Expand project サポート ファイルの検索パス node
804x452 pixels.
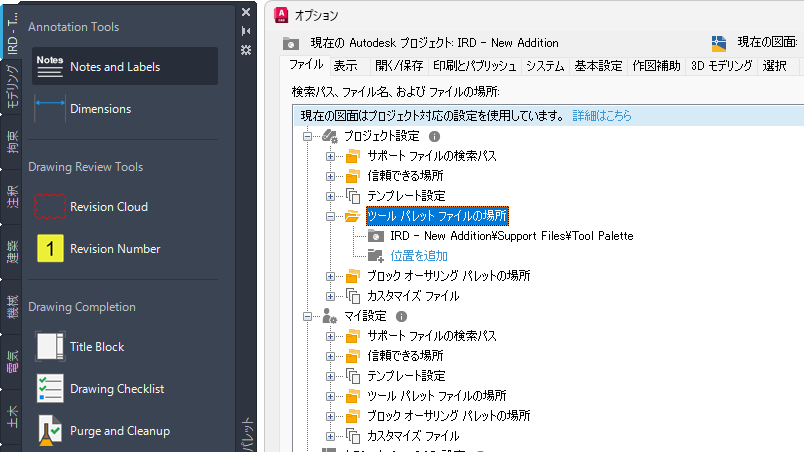point(330,156)
